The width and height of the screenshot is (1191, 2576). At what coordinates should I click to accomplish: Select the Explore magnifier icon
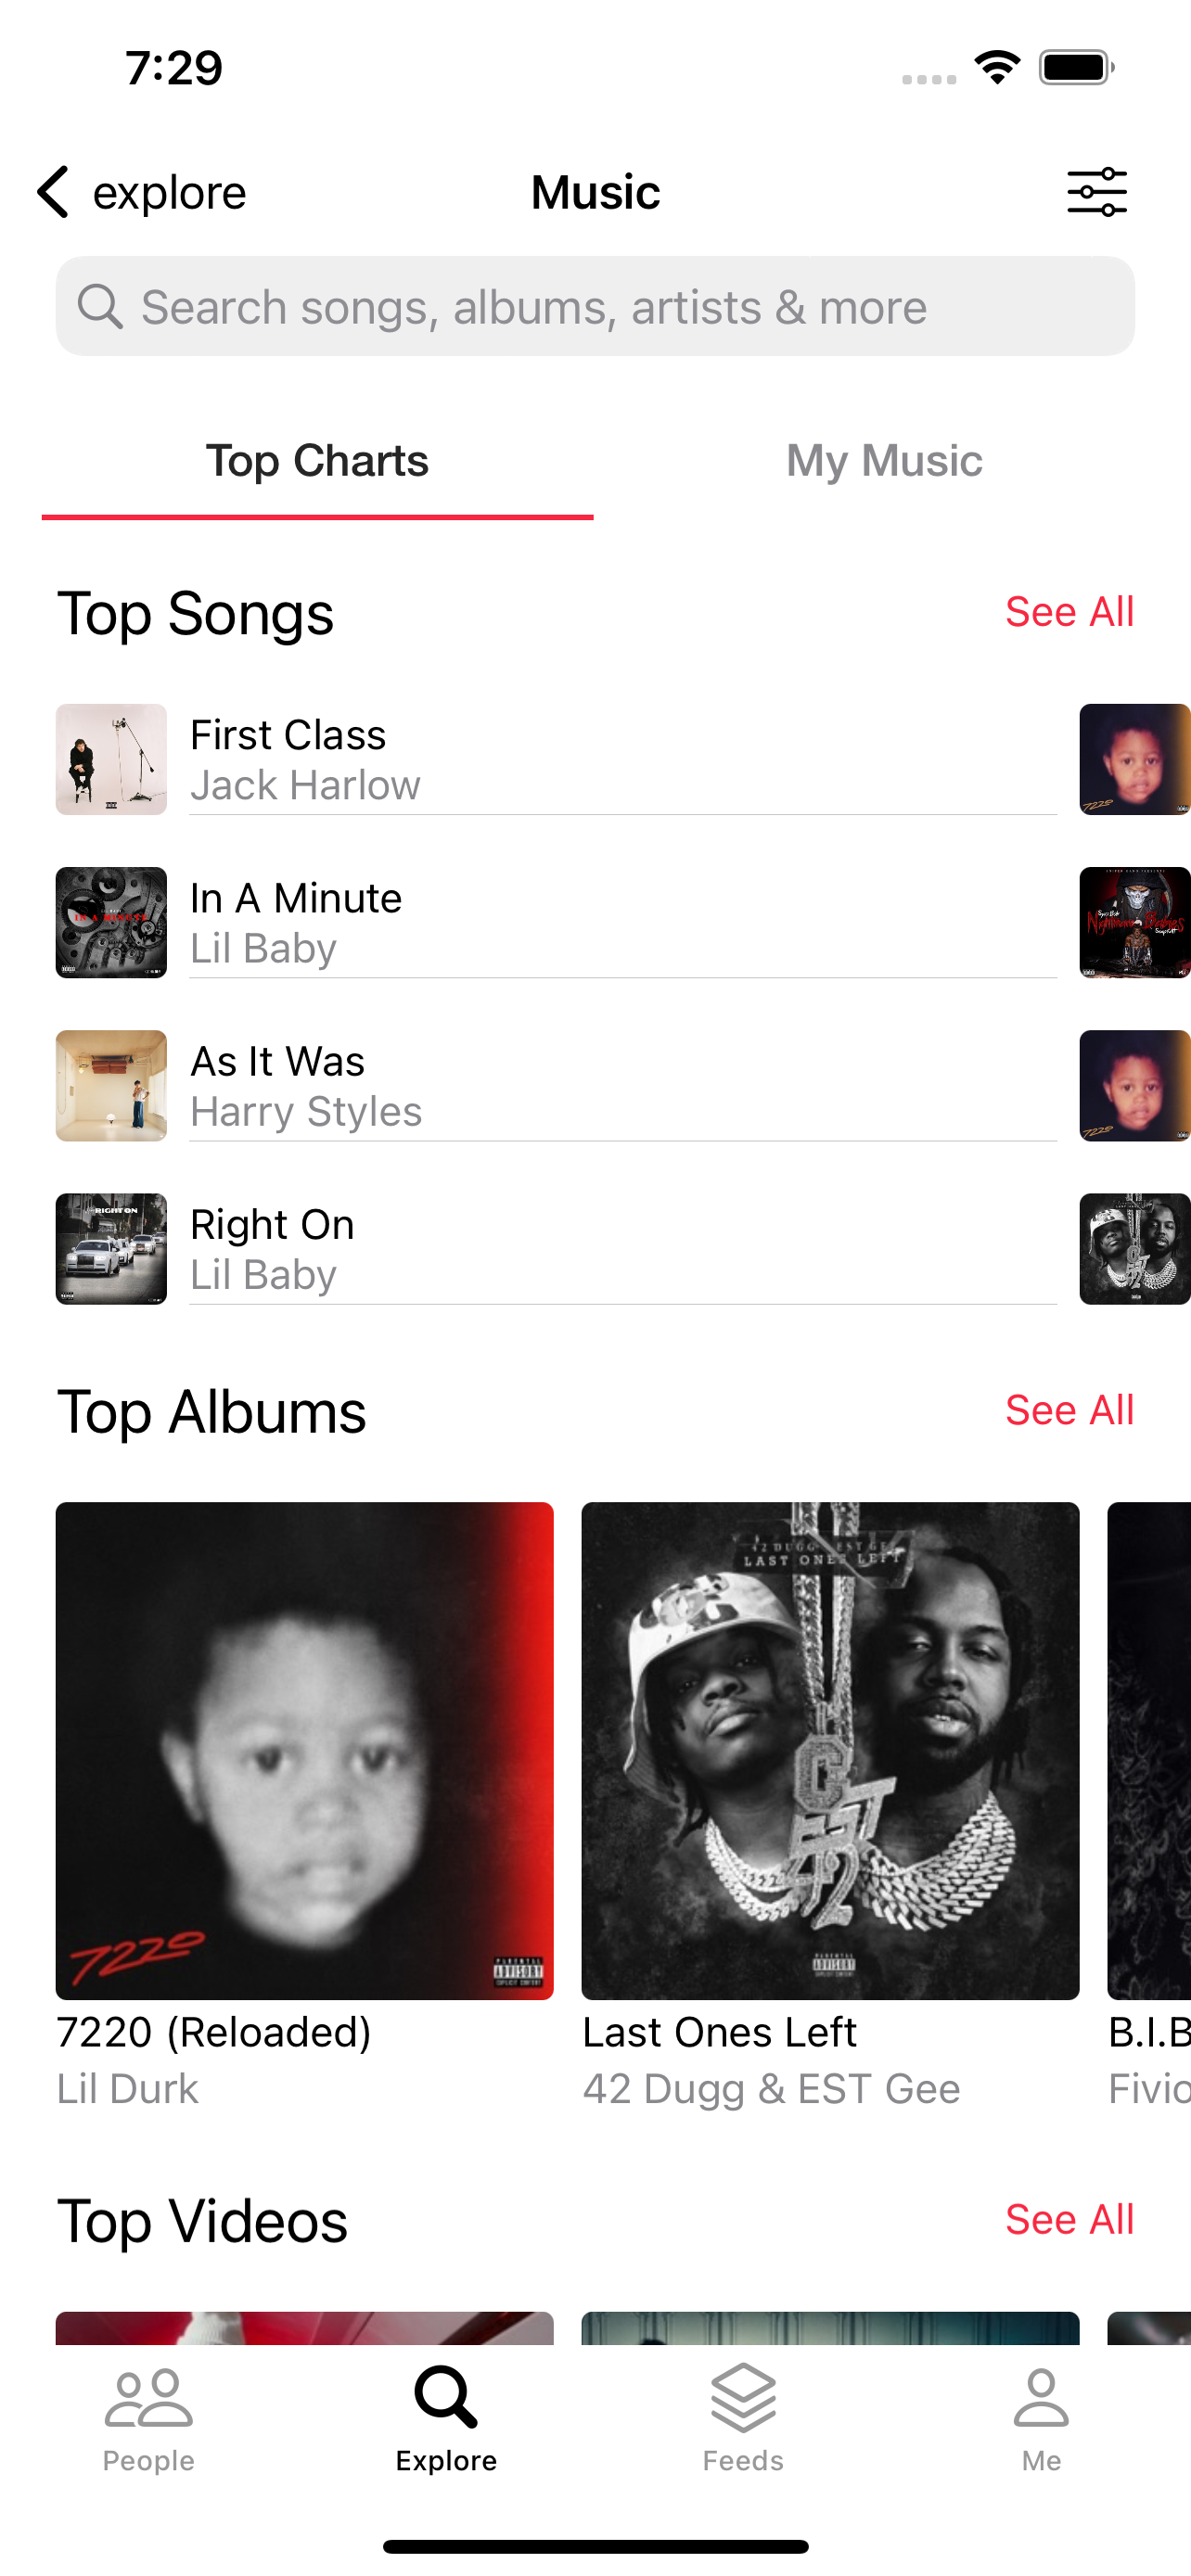[x=446, y=2396]
